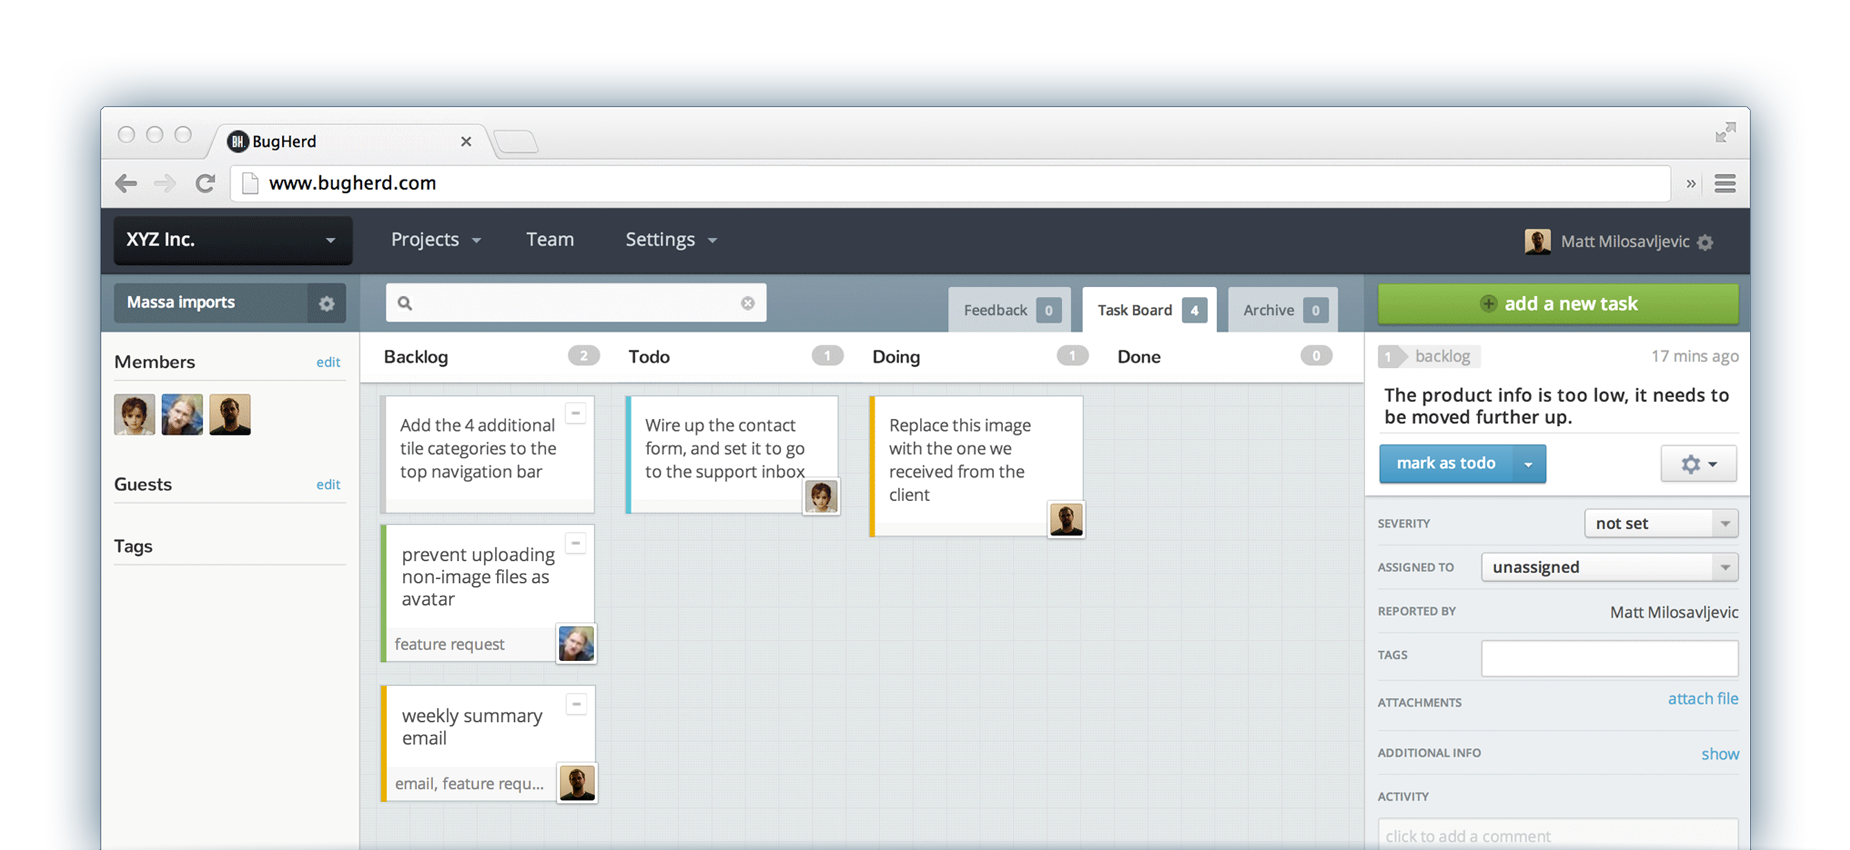
Task: Click the Massa imports project name
Action: click(x=181, y=302)
